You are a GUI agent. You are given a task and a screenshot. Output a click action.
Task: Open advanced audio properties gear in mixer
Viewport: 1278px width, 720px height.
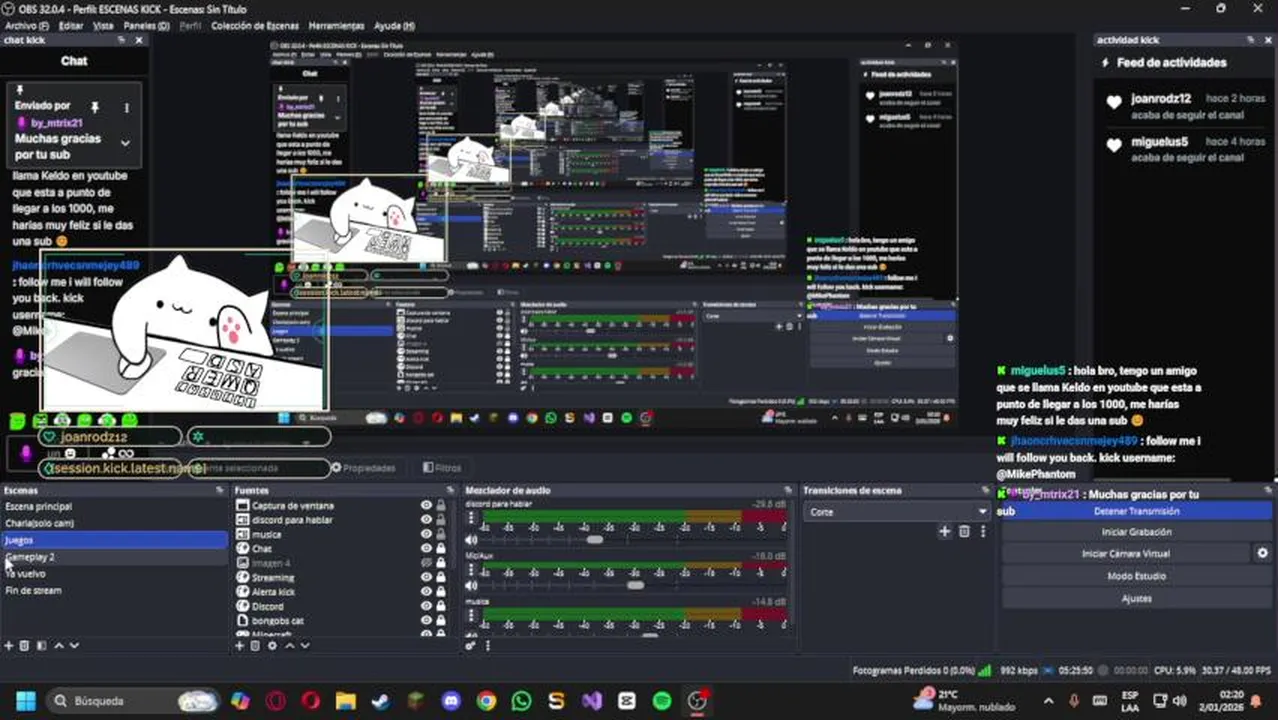coord(470,646)
